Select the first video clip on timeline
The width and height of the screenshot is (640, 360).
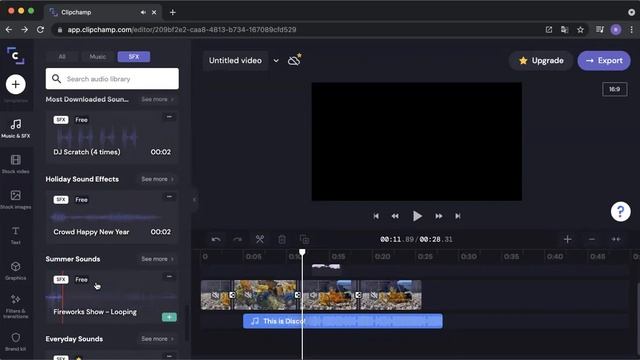tap(216, 295)
